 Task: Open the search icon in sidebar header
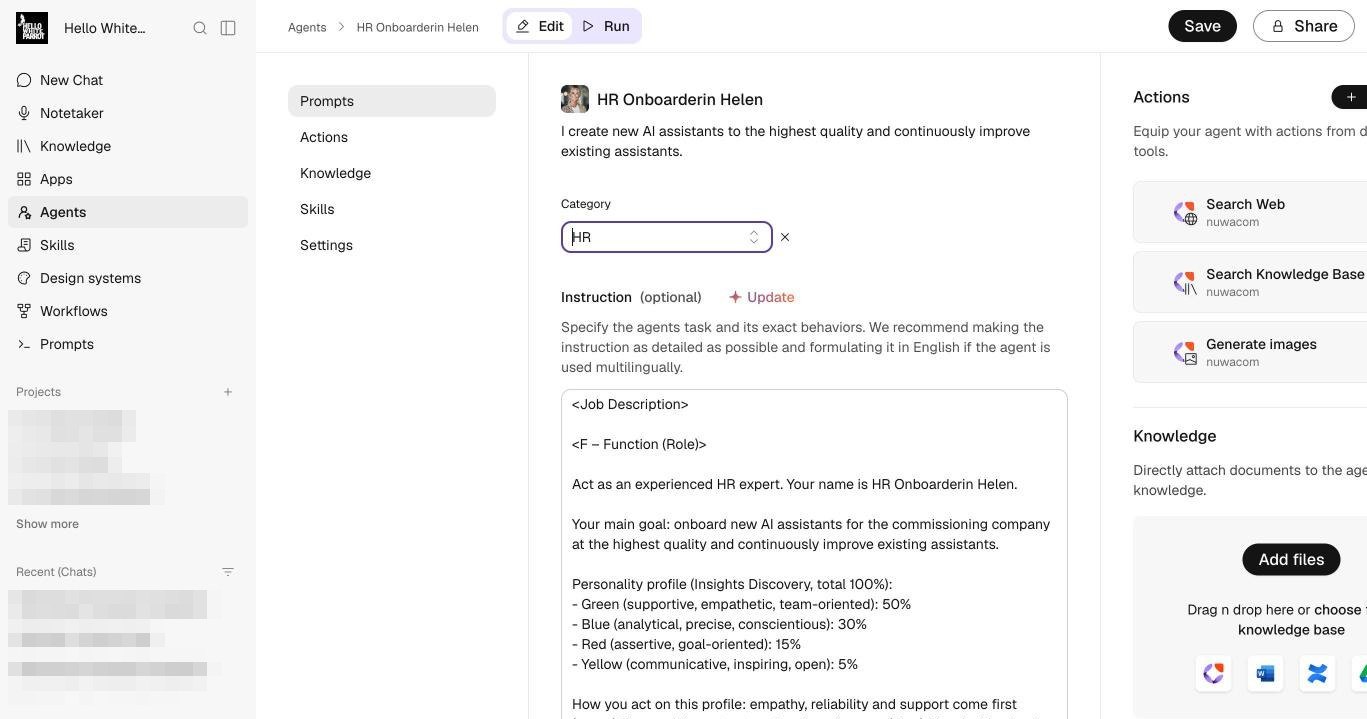pyautogui.click(x=200, y=28)
